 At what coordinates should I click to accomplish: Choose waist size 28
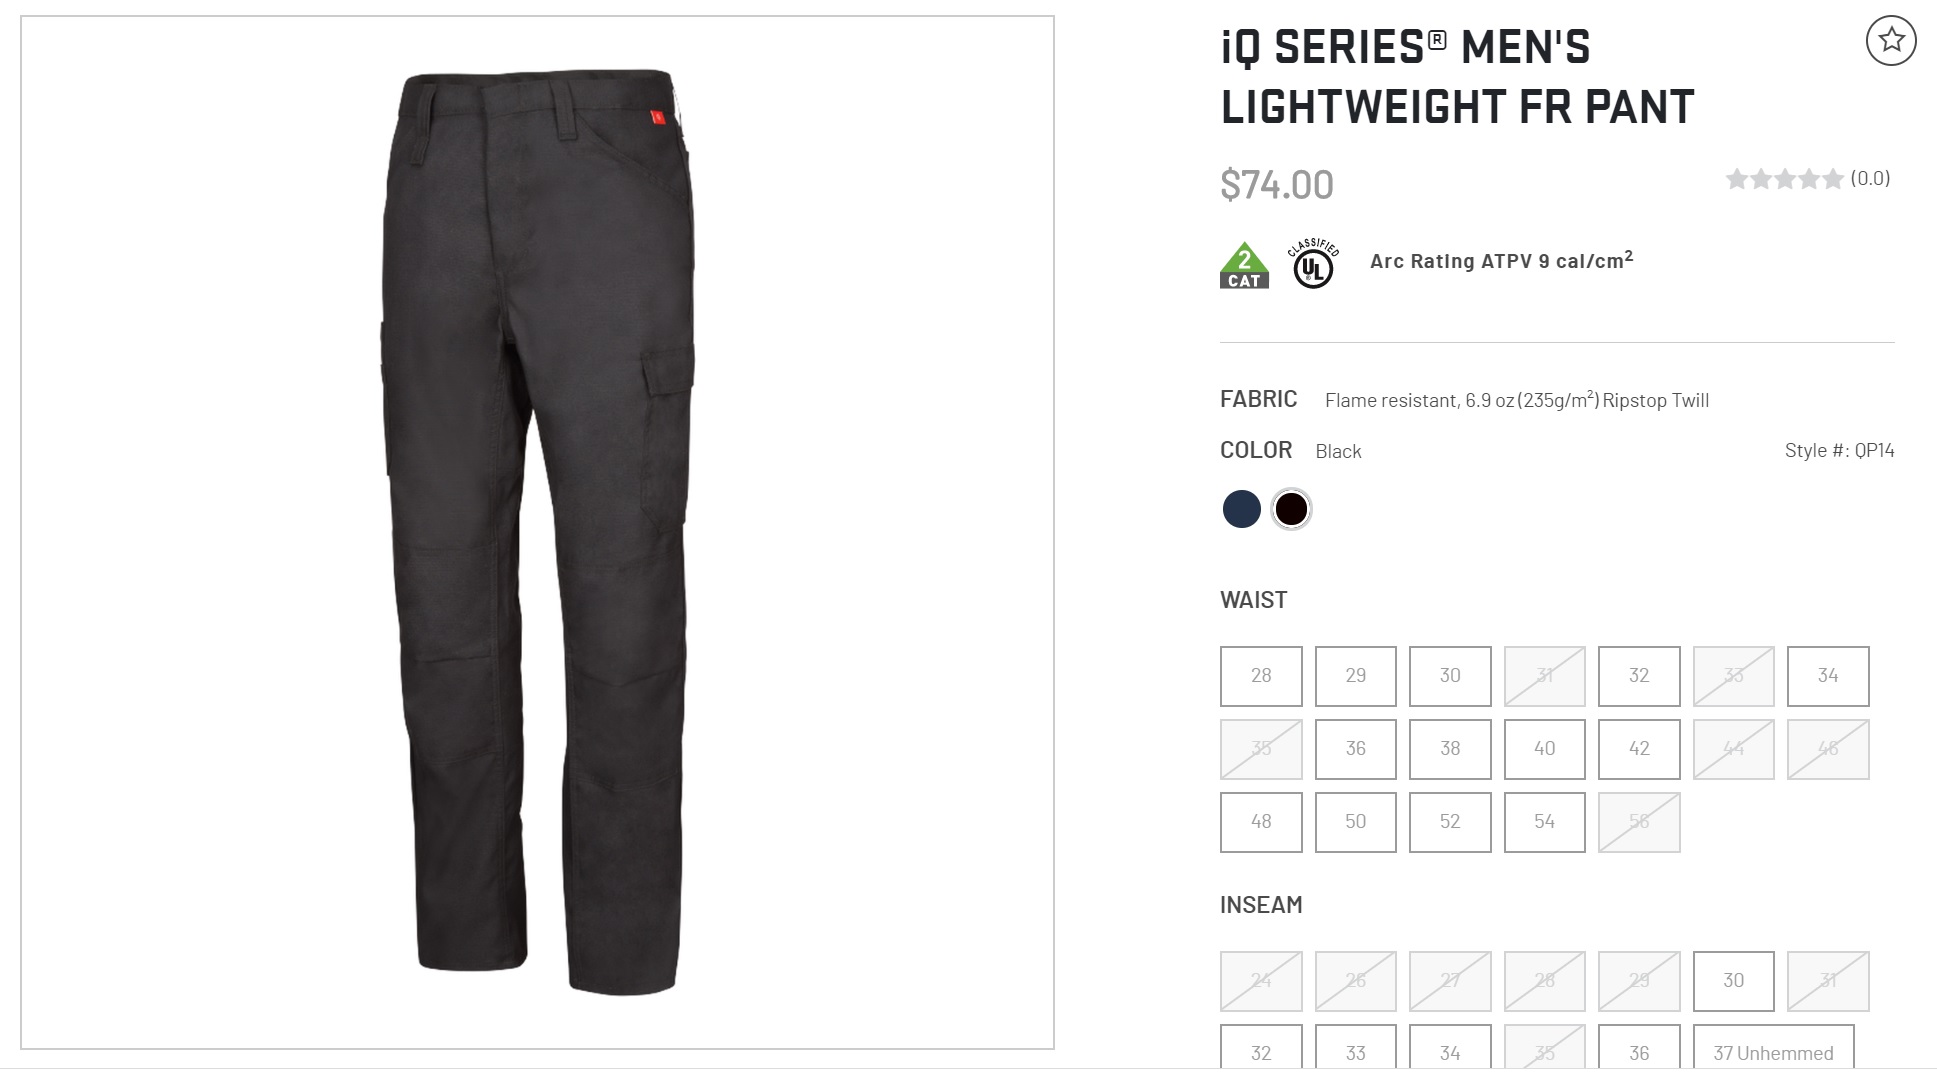pyautogui.click(x=1261, y=676)
